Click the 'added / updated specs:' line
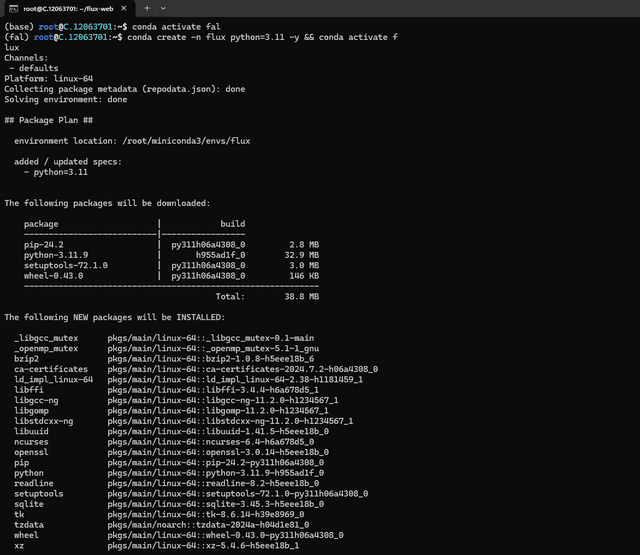 tap(68, 162)
